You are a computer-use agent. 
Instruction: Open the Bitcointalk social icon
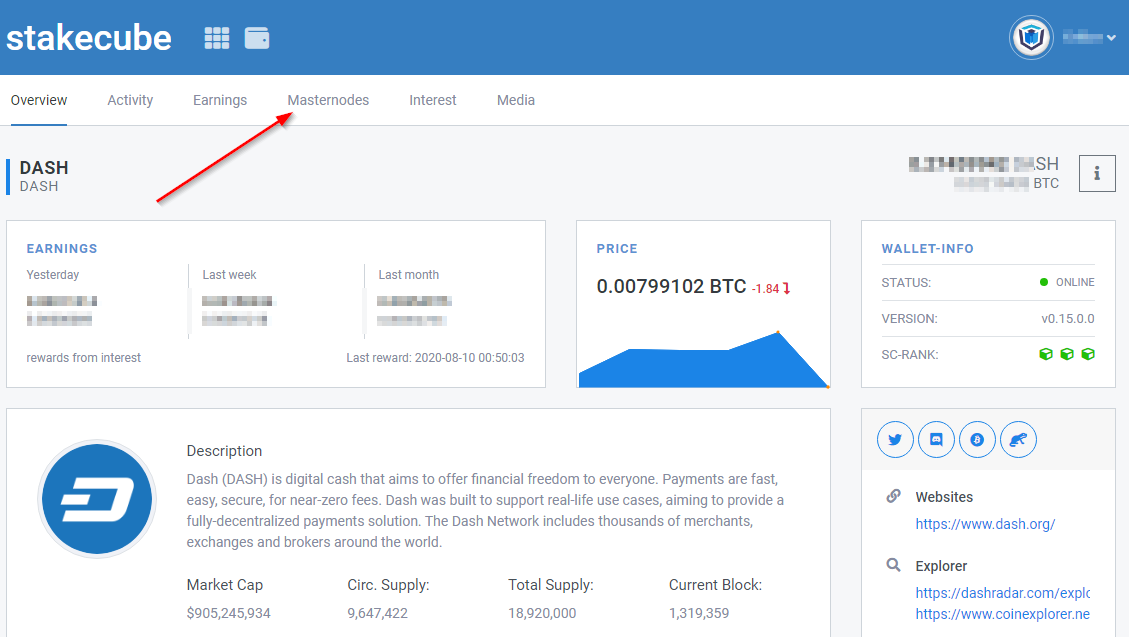click(977, 440)
